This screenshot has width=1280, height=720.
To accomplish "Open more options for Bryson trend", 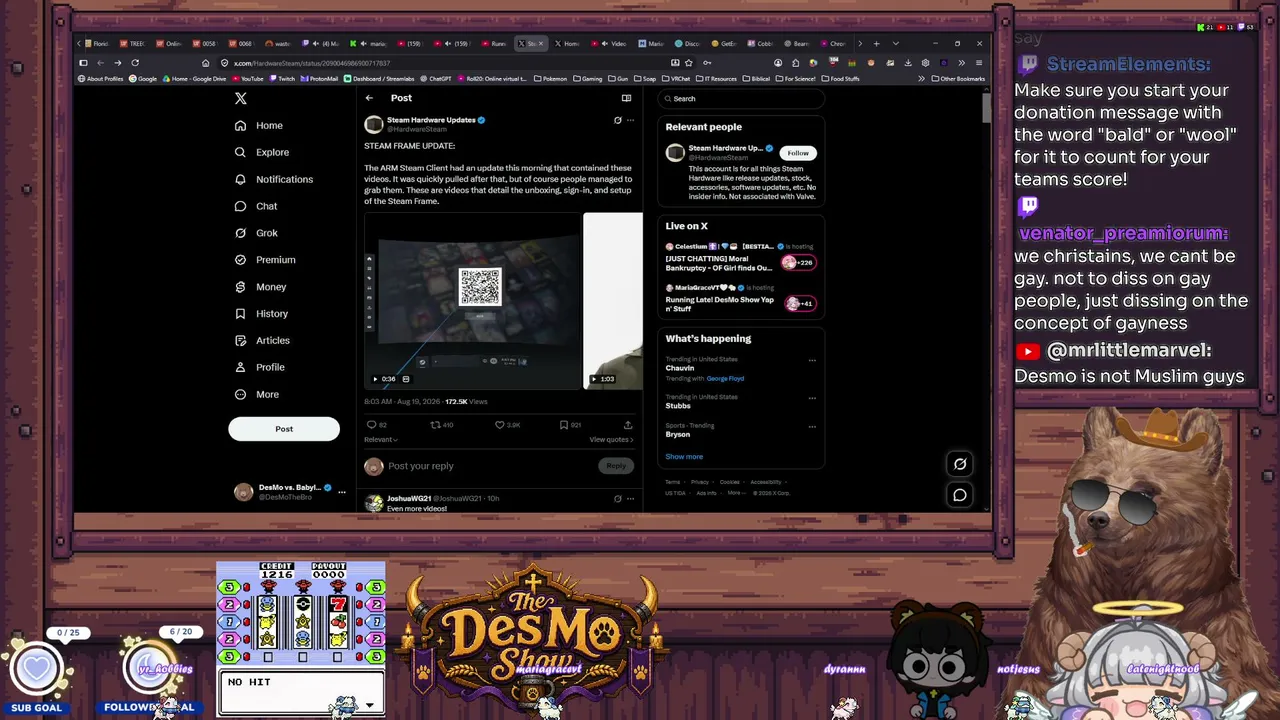I will click(x=812, y=427).
